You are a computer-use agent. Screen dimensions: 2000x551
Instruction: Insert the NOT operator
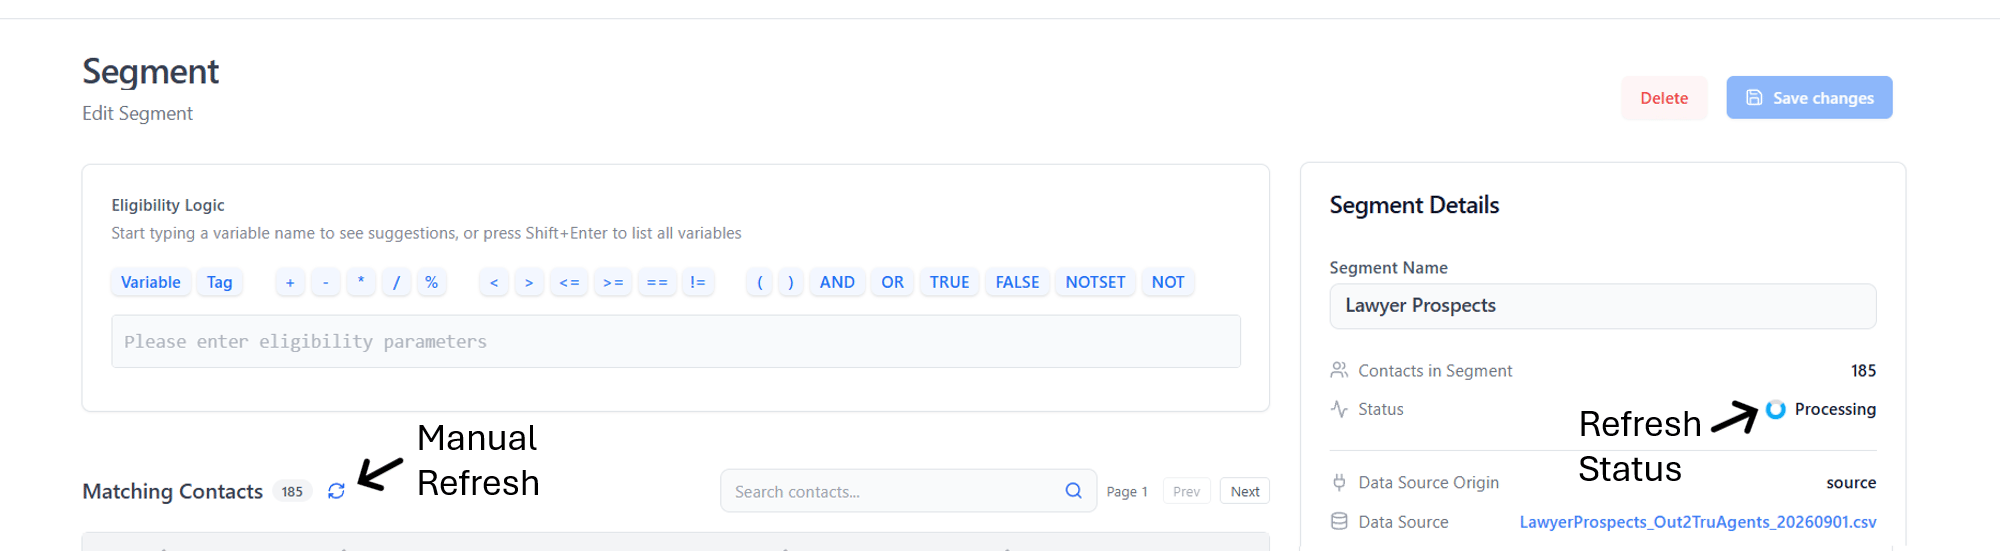[x=1168, y=282]
